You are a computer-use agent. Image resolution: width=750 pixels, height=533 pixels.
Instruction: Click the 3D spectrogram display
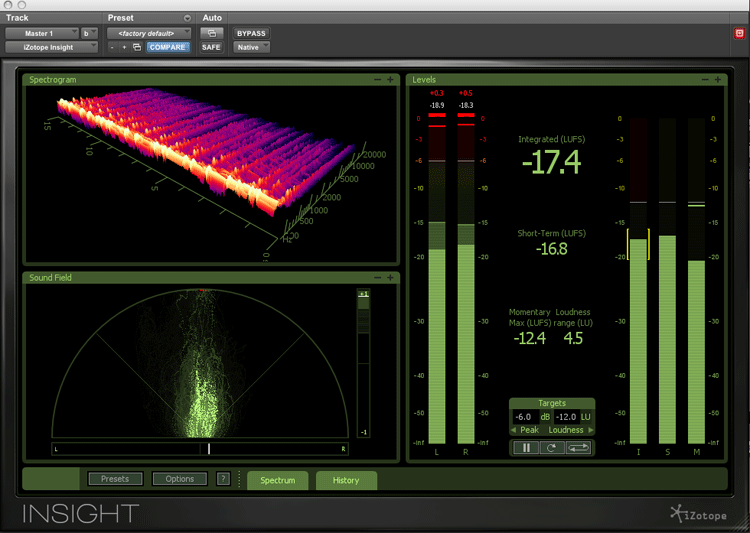click(x=211, y=174)
